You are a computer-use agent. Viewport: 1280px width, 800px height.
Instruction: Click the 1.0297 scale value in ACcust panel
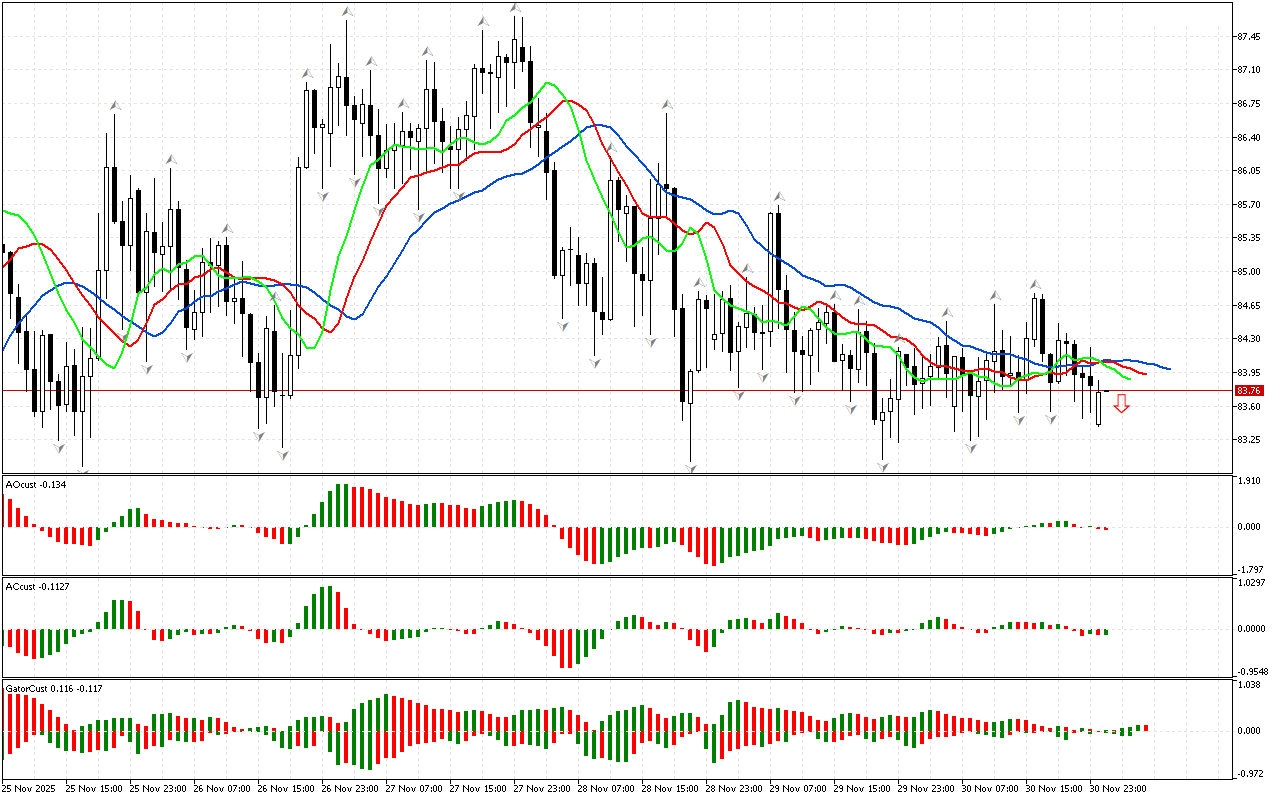tap(1250, 582)
